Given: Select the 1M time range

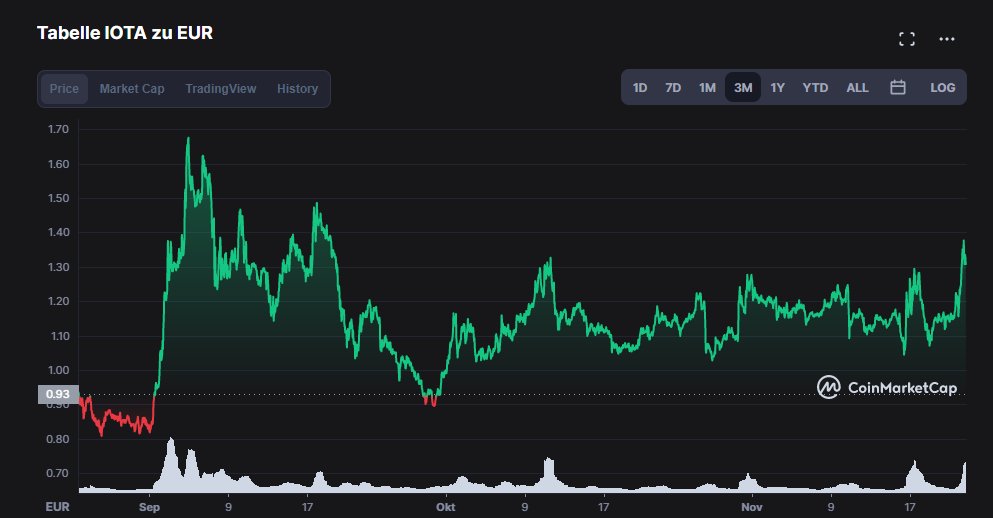Looking at the screenshot, I should click(x=707, y=87).
